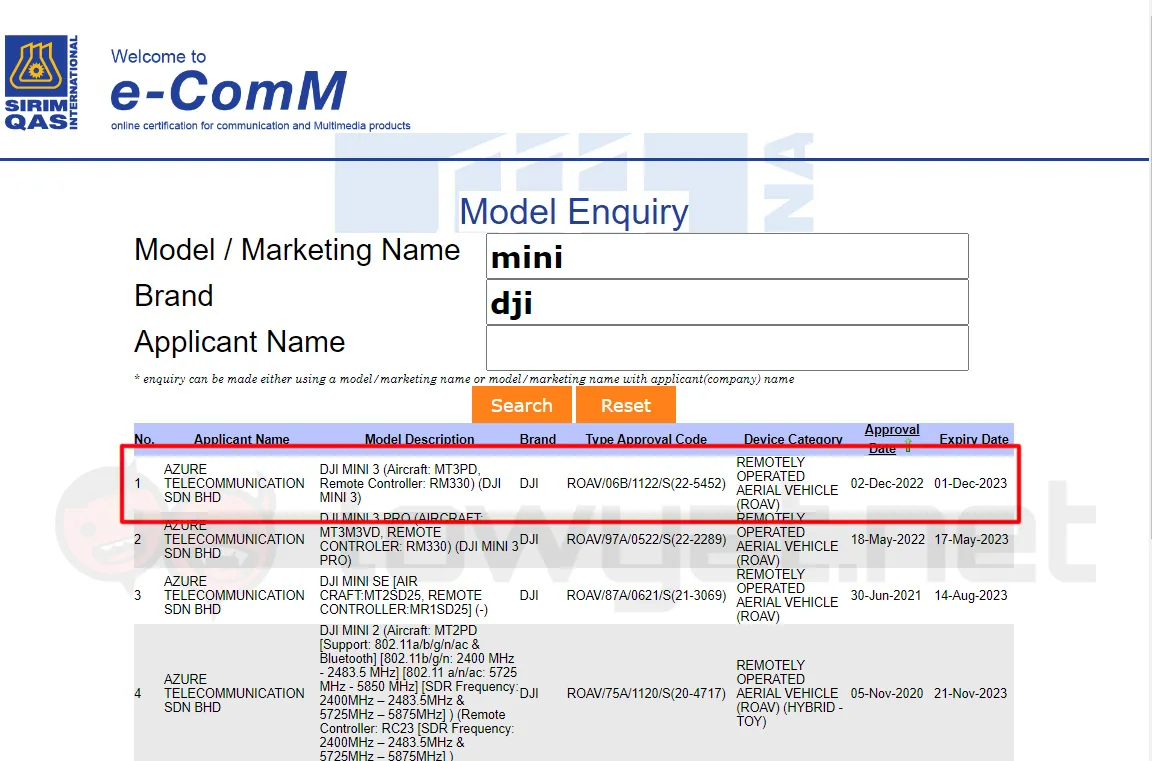Screen dimensions: 1152x761
Task: Click the green sort arrow beside Approval Date
Action: click(908, 446)
